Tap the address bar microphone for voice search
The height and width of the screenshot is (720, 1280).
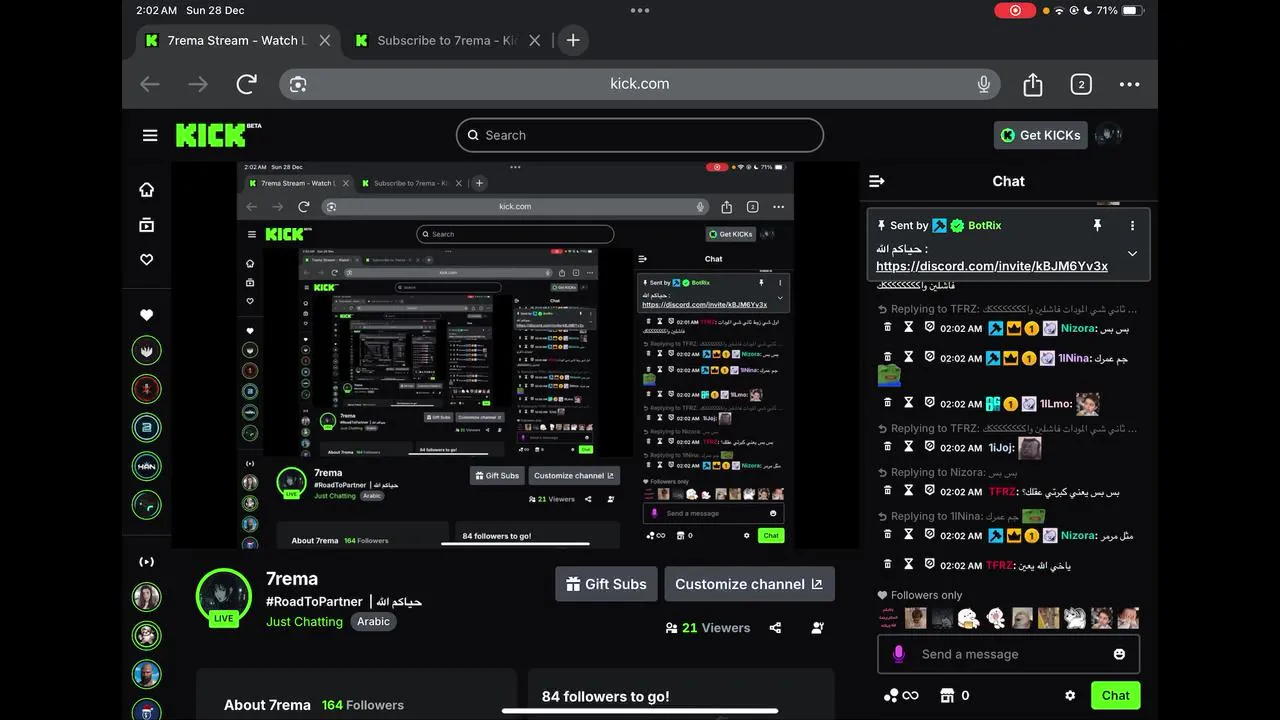tap(984, 84)
